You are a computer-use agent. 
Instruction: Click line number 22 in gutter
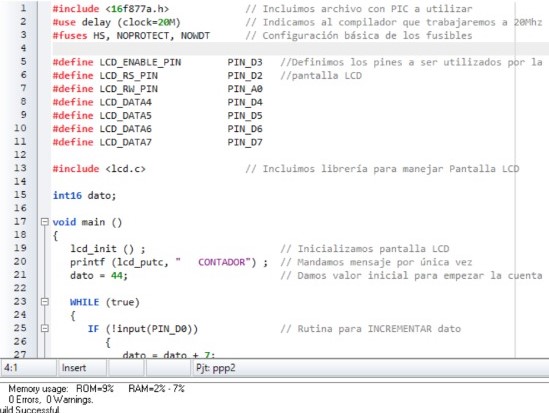click(x=20, y=288)
